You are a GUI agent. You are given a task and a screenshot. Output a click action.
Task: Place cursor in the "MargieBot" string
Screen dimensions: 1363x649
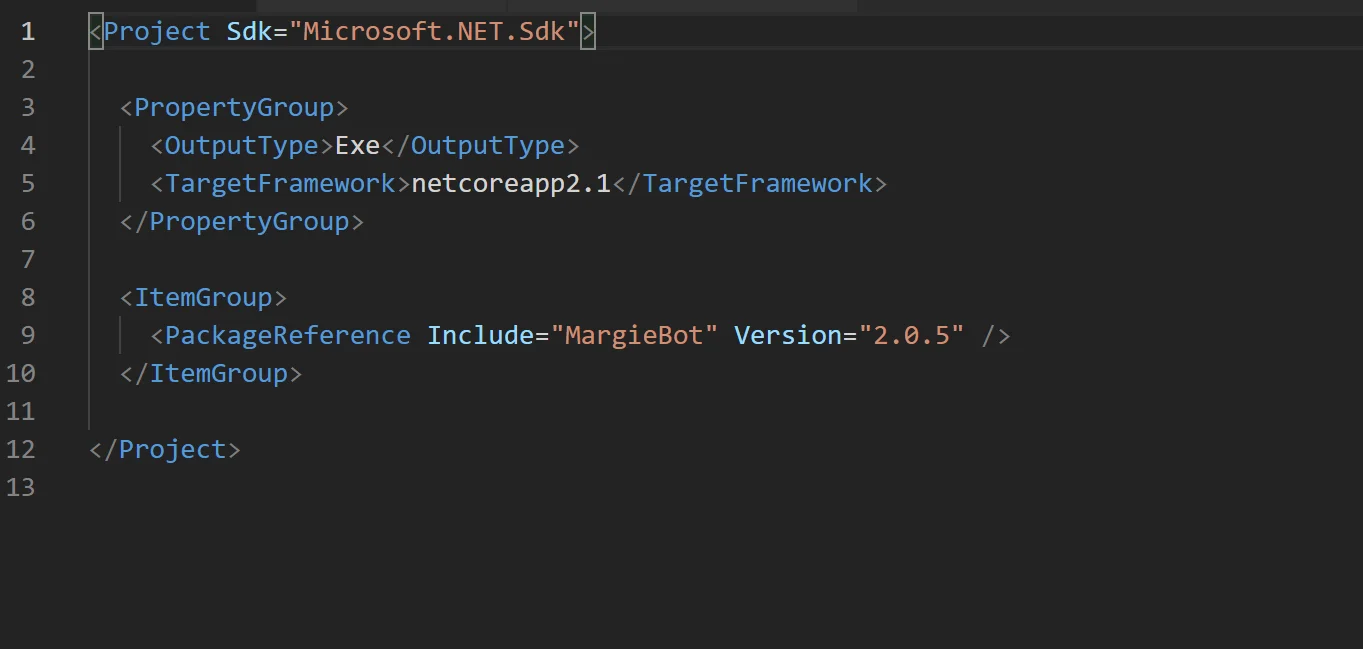[x=641, y=336]
